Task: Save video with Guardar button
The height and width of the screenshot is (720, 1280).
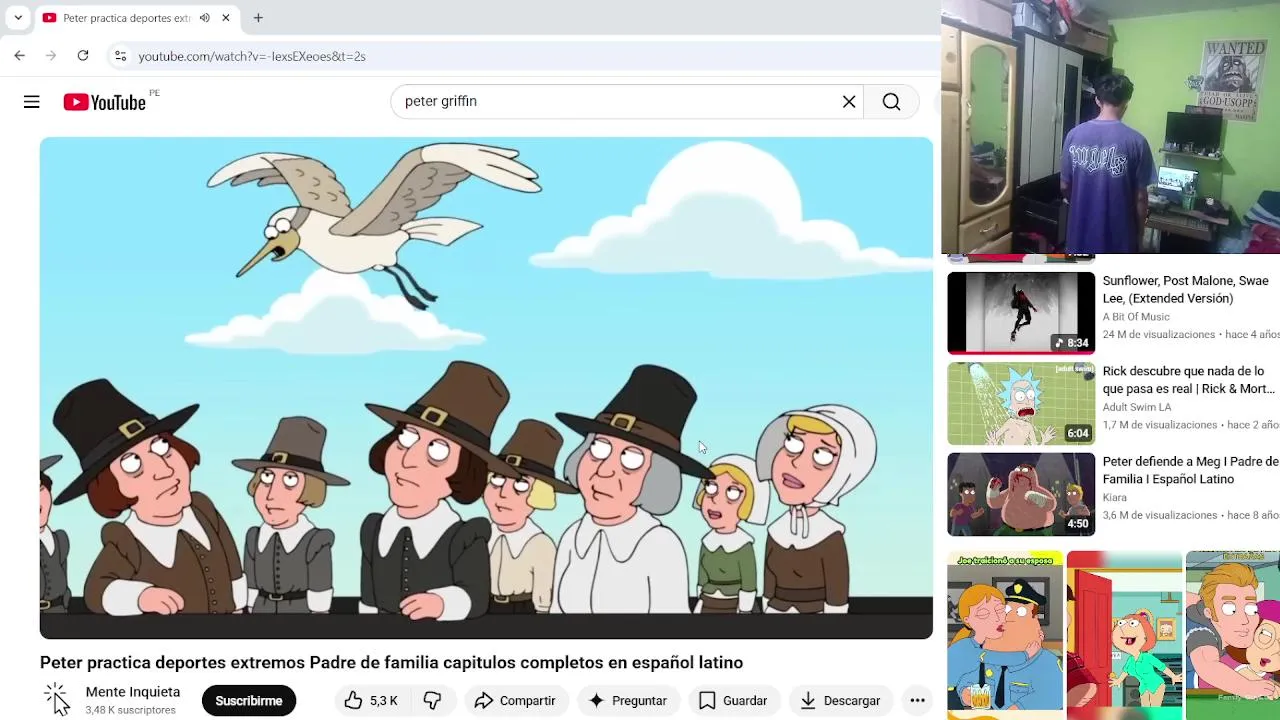Action: pos(733,701)
